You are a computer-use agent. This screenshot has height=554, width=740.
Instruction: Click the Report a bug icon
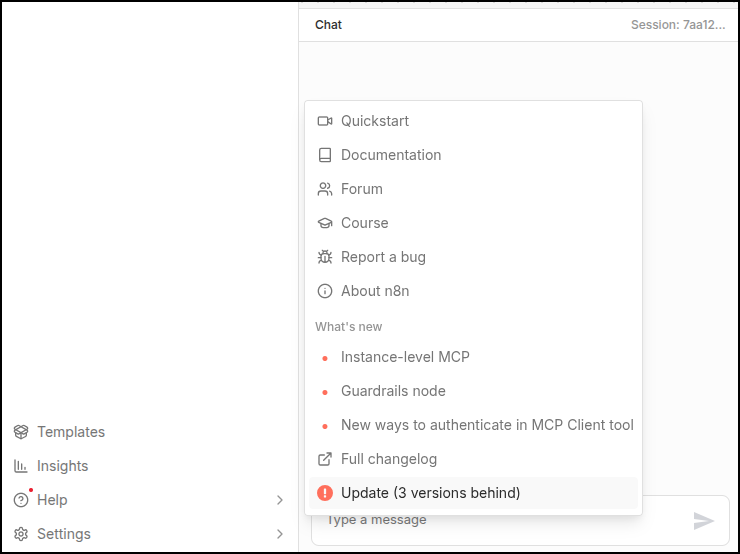(324, 257)
